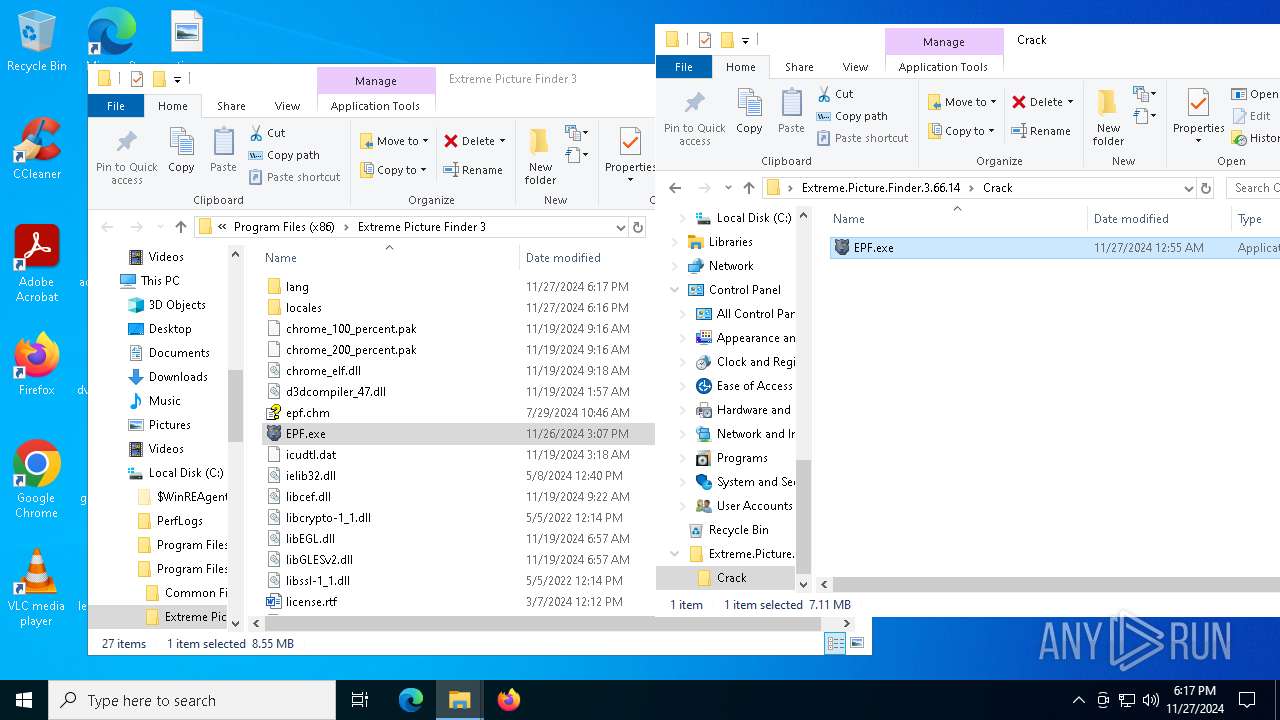Click Paste shortcut in Crack window ribbon

(x=862, y=138)
